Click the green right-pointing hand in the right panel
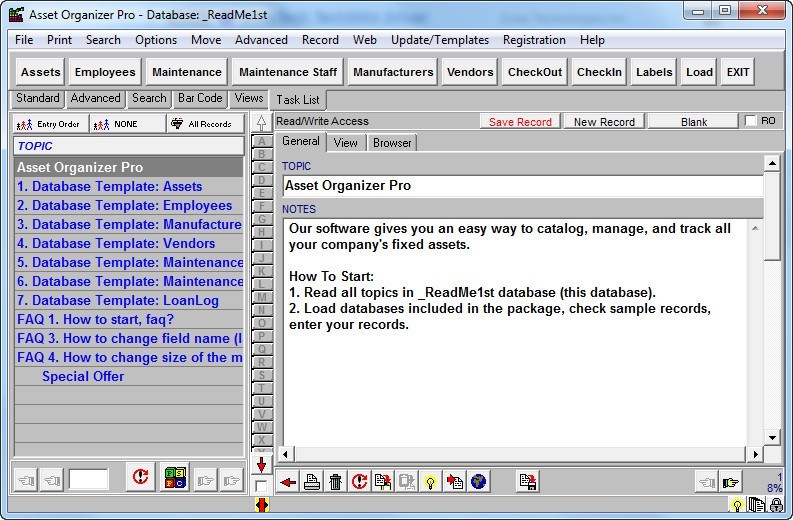Screen dimensions: 793x520 [730, 482]
